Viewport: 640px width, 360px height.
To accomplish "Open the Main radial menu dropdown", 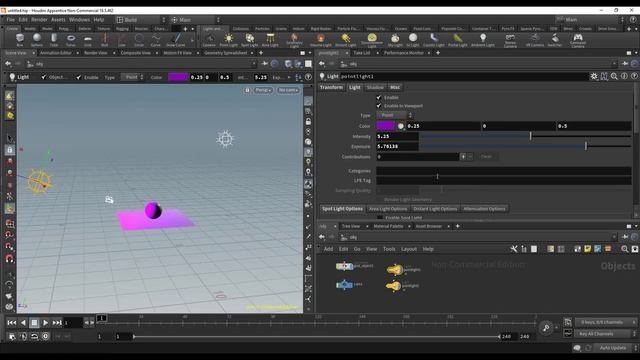I will 195,20.
